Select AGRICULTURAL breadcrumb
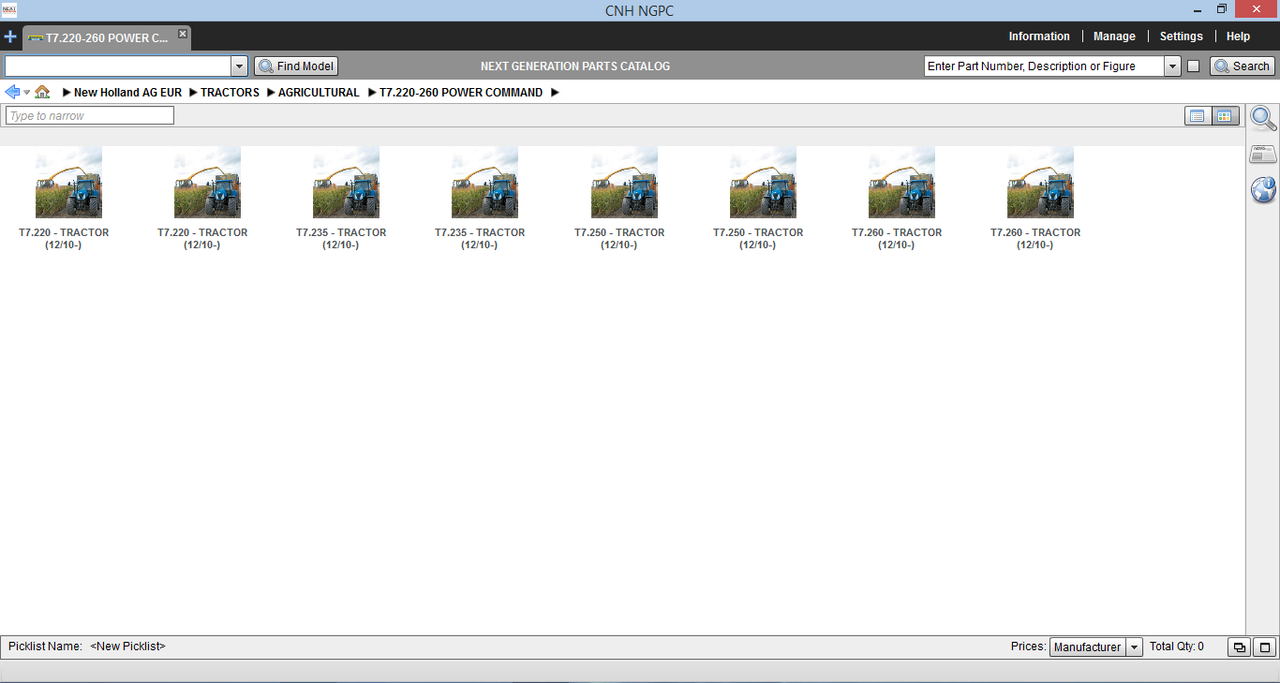1280x683 pixels. click(x=319, y=92)
